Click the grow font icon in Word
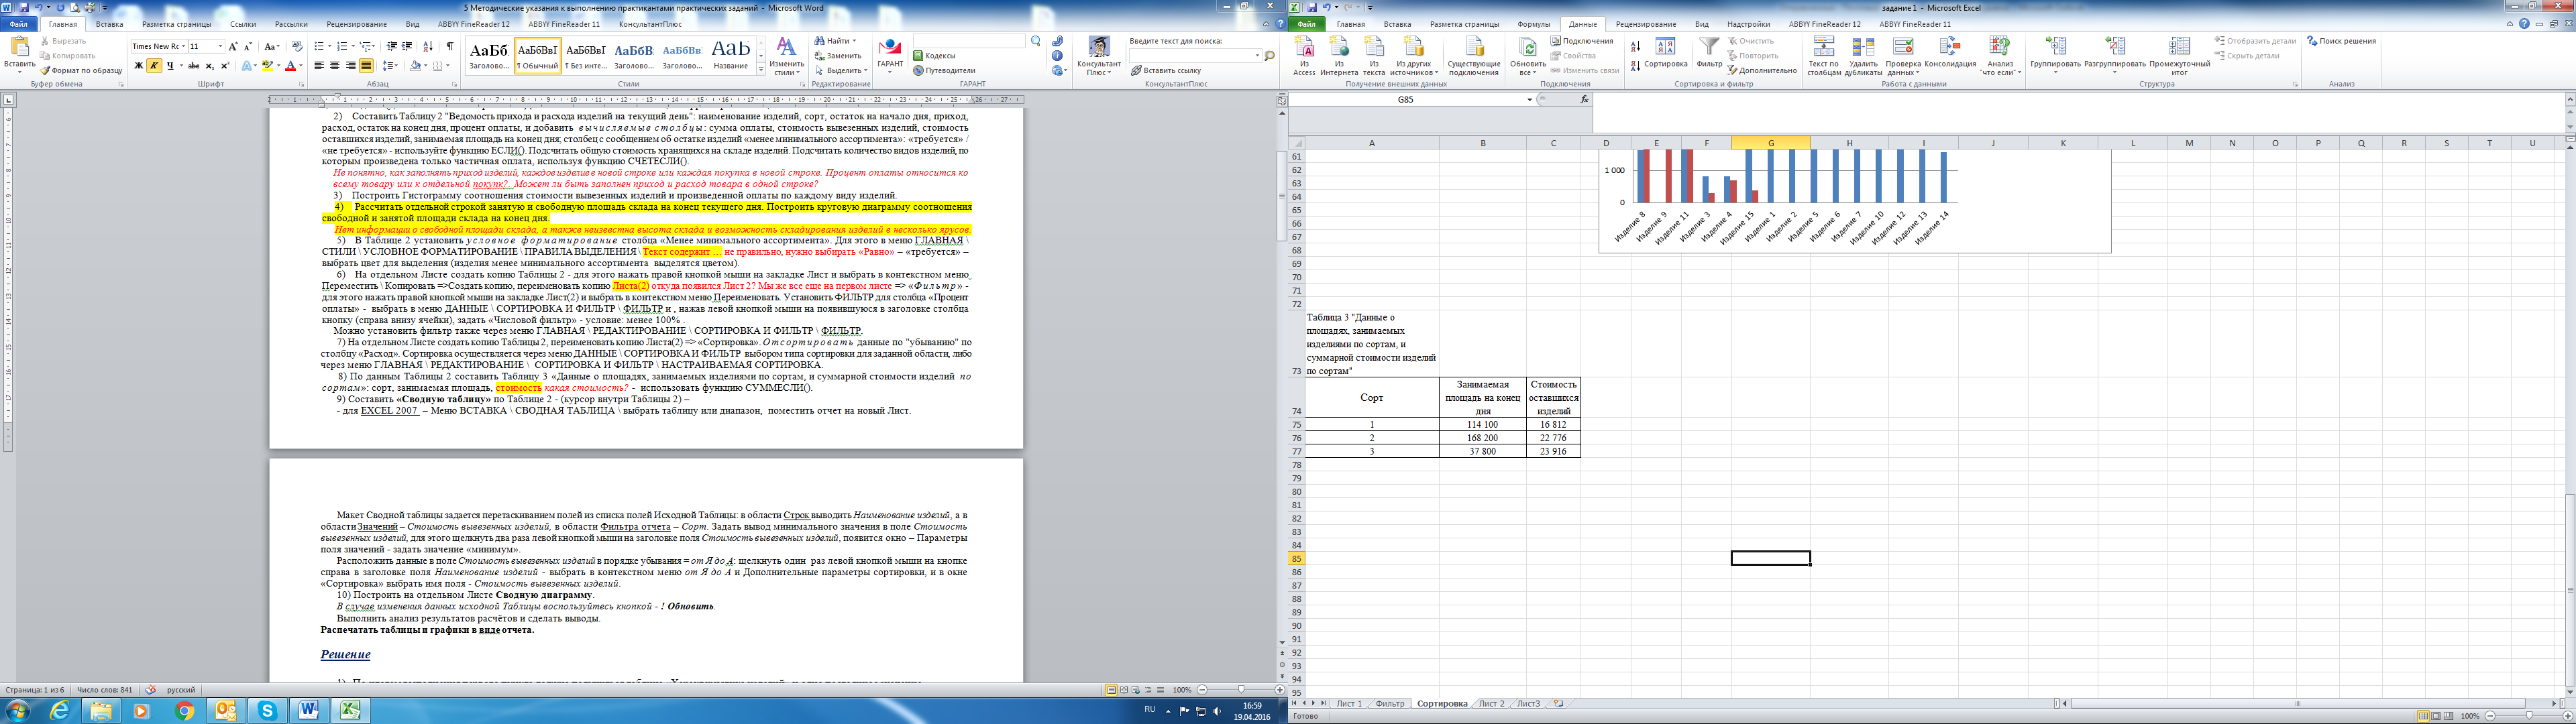This screenshot has height=724, width=2576. point(233,47)
